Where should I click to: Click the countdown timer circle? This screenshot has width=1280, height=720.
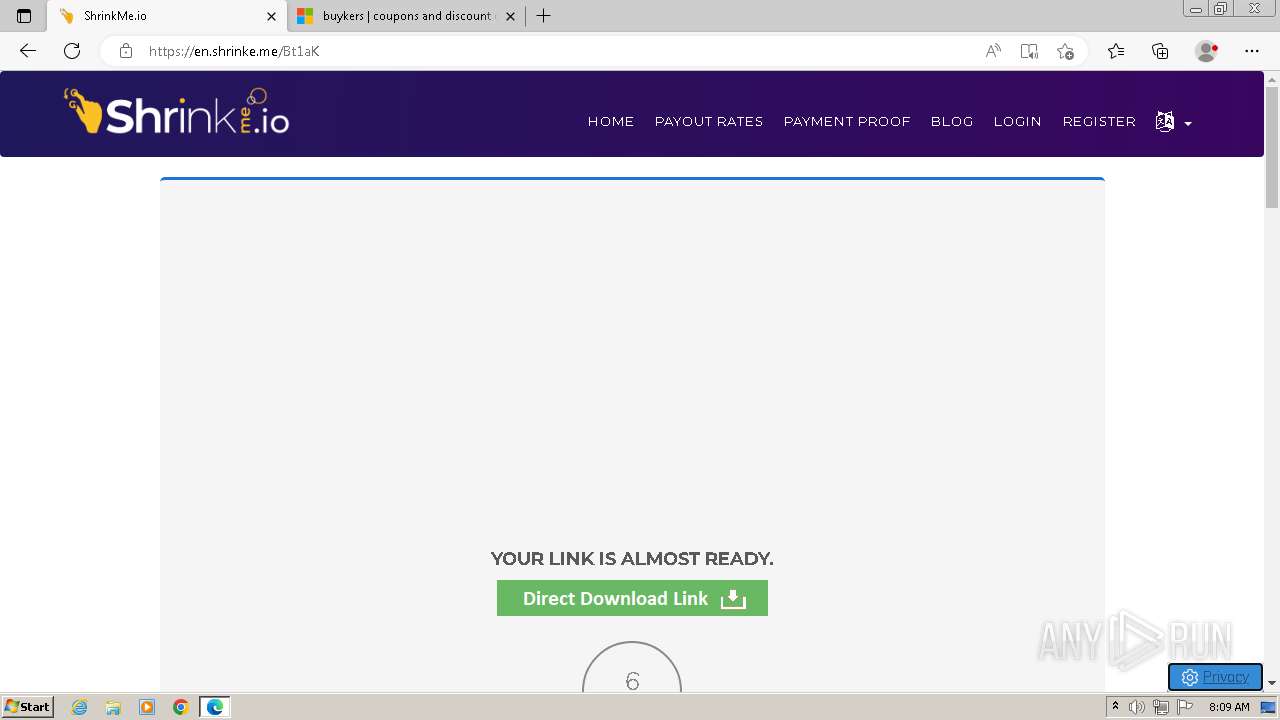point(632,667)
